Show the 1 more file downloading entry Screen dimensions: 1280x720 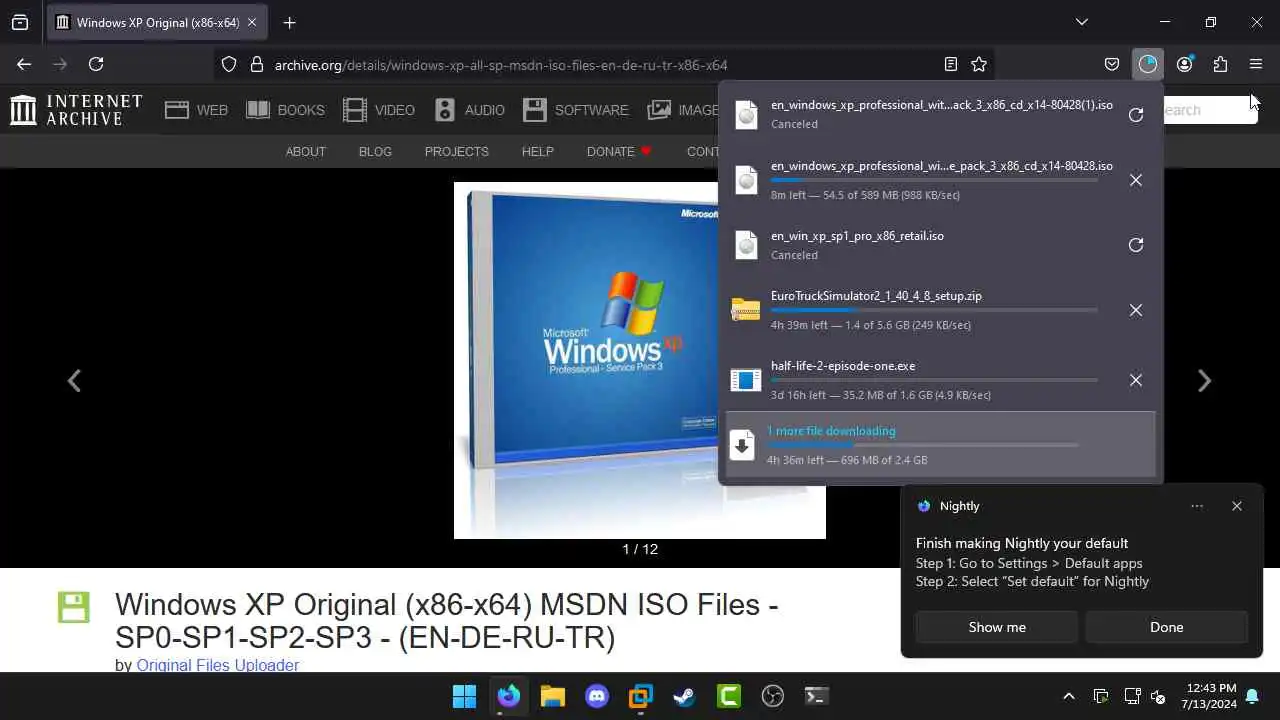click(x=940, y=444)
